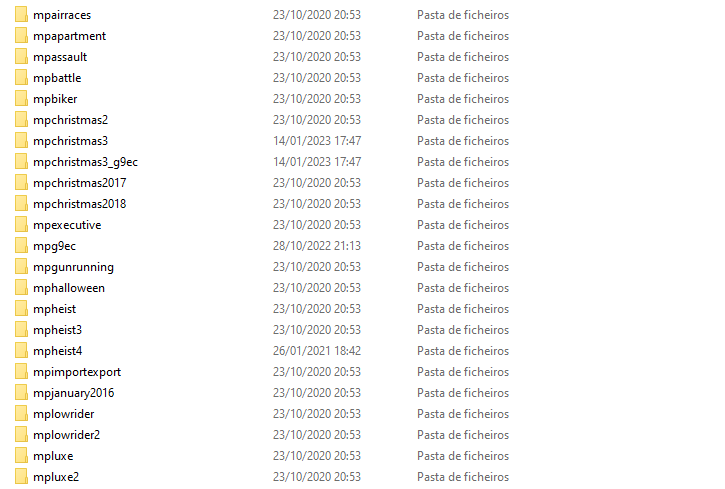Select the mpgunrunning folder name
Viewport: 725px width, 489px height.
73,267
